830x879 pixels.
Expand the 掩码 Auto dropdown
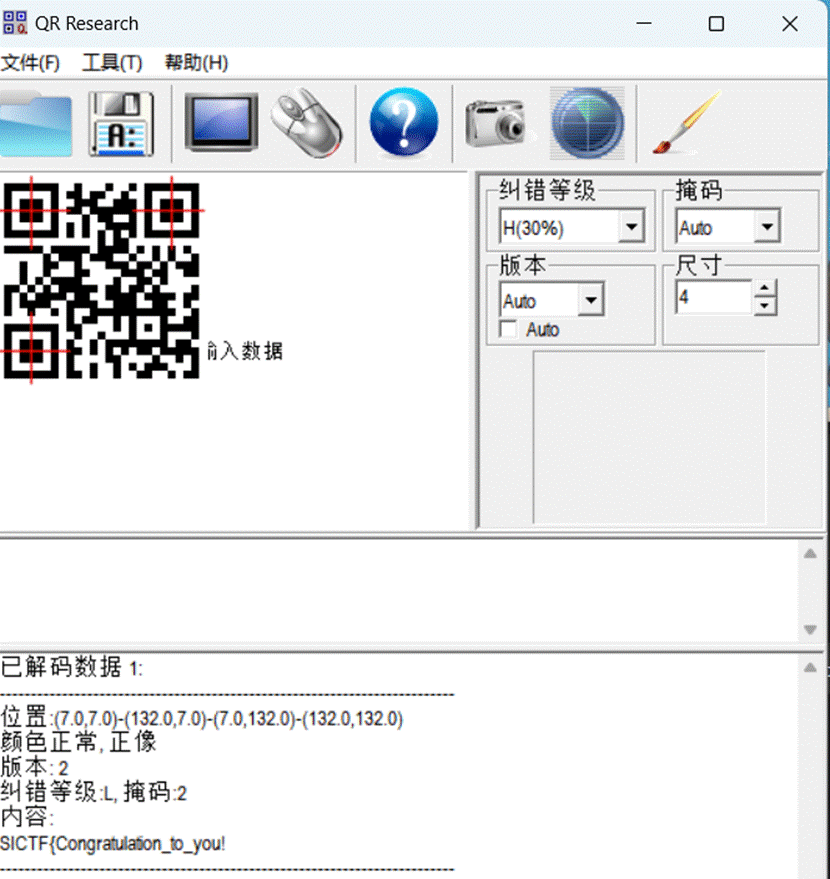click(767, 227)
